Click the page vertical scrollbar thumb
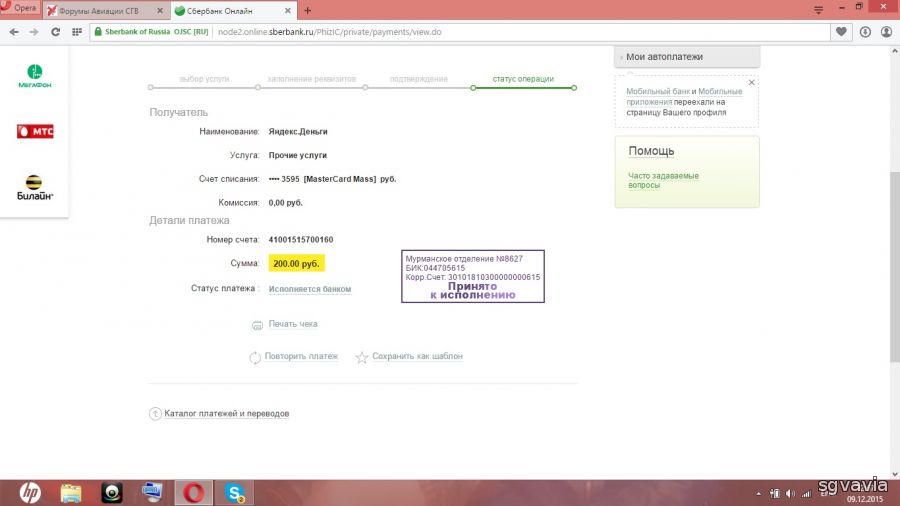Image resolution: width=900 pixels, height=506 pixels. (x=894, y=267)
